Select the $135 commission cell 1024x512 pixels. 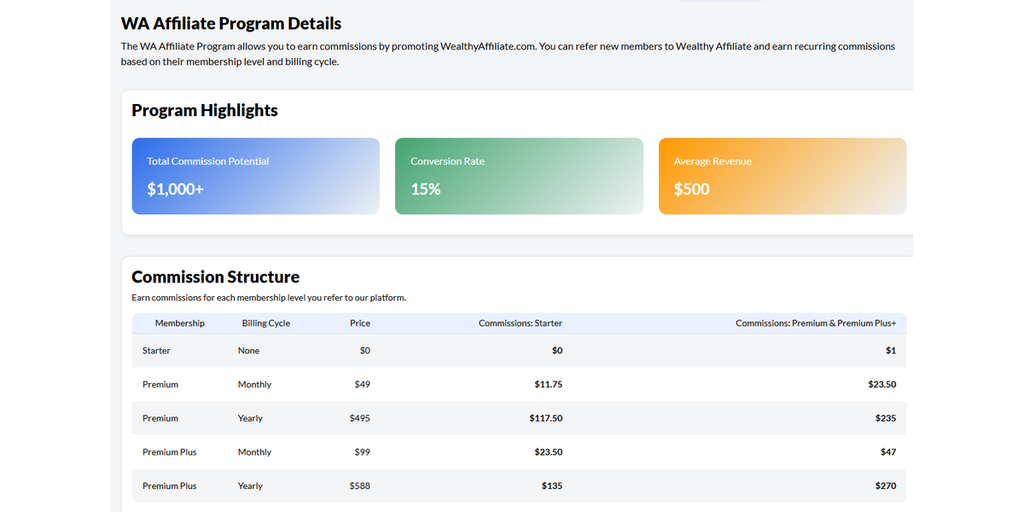[x=552, y=487]
